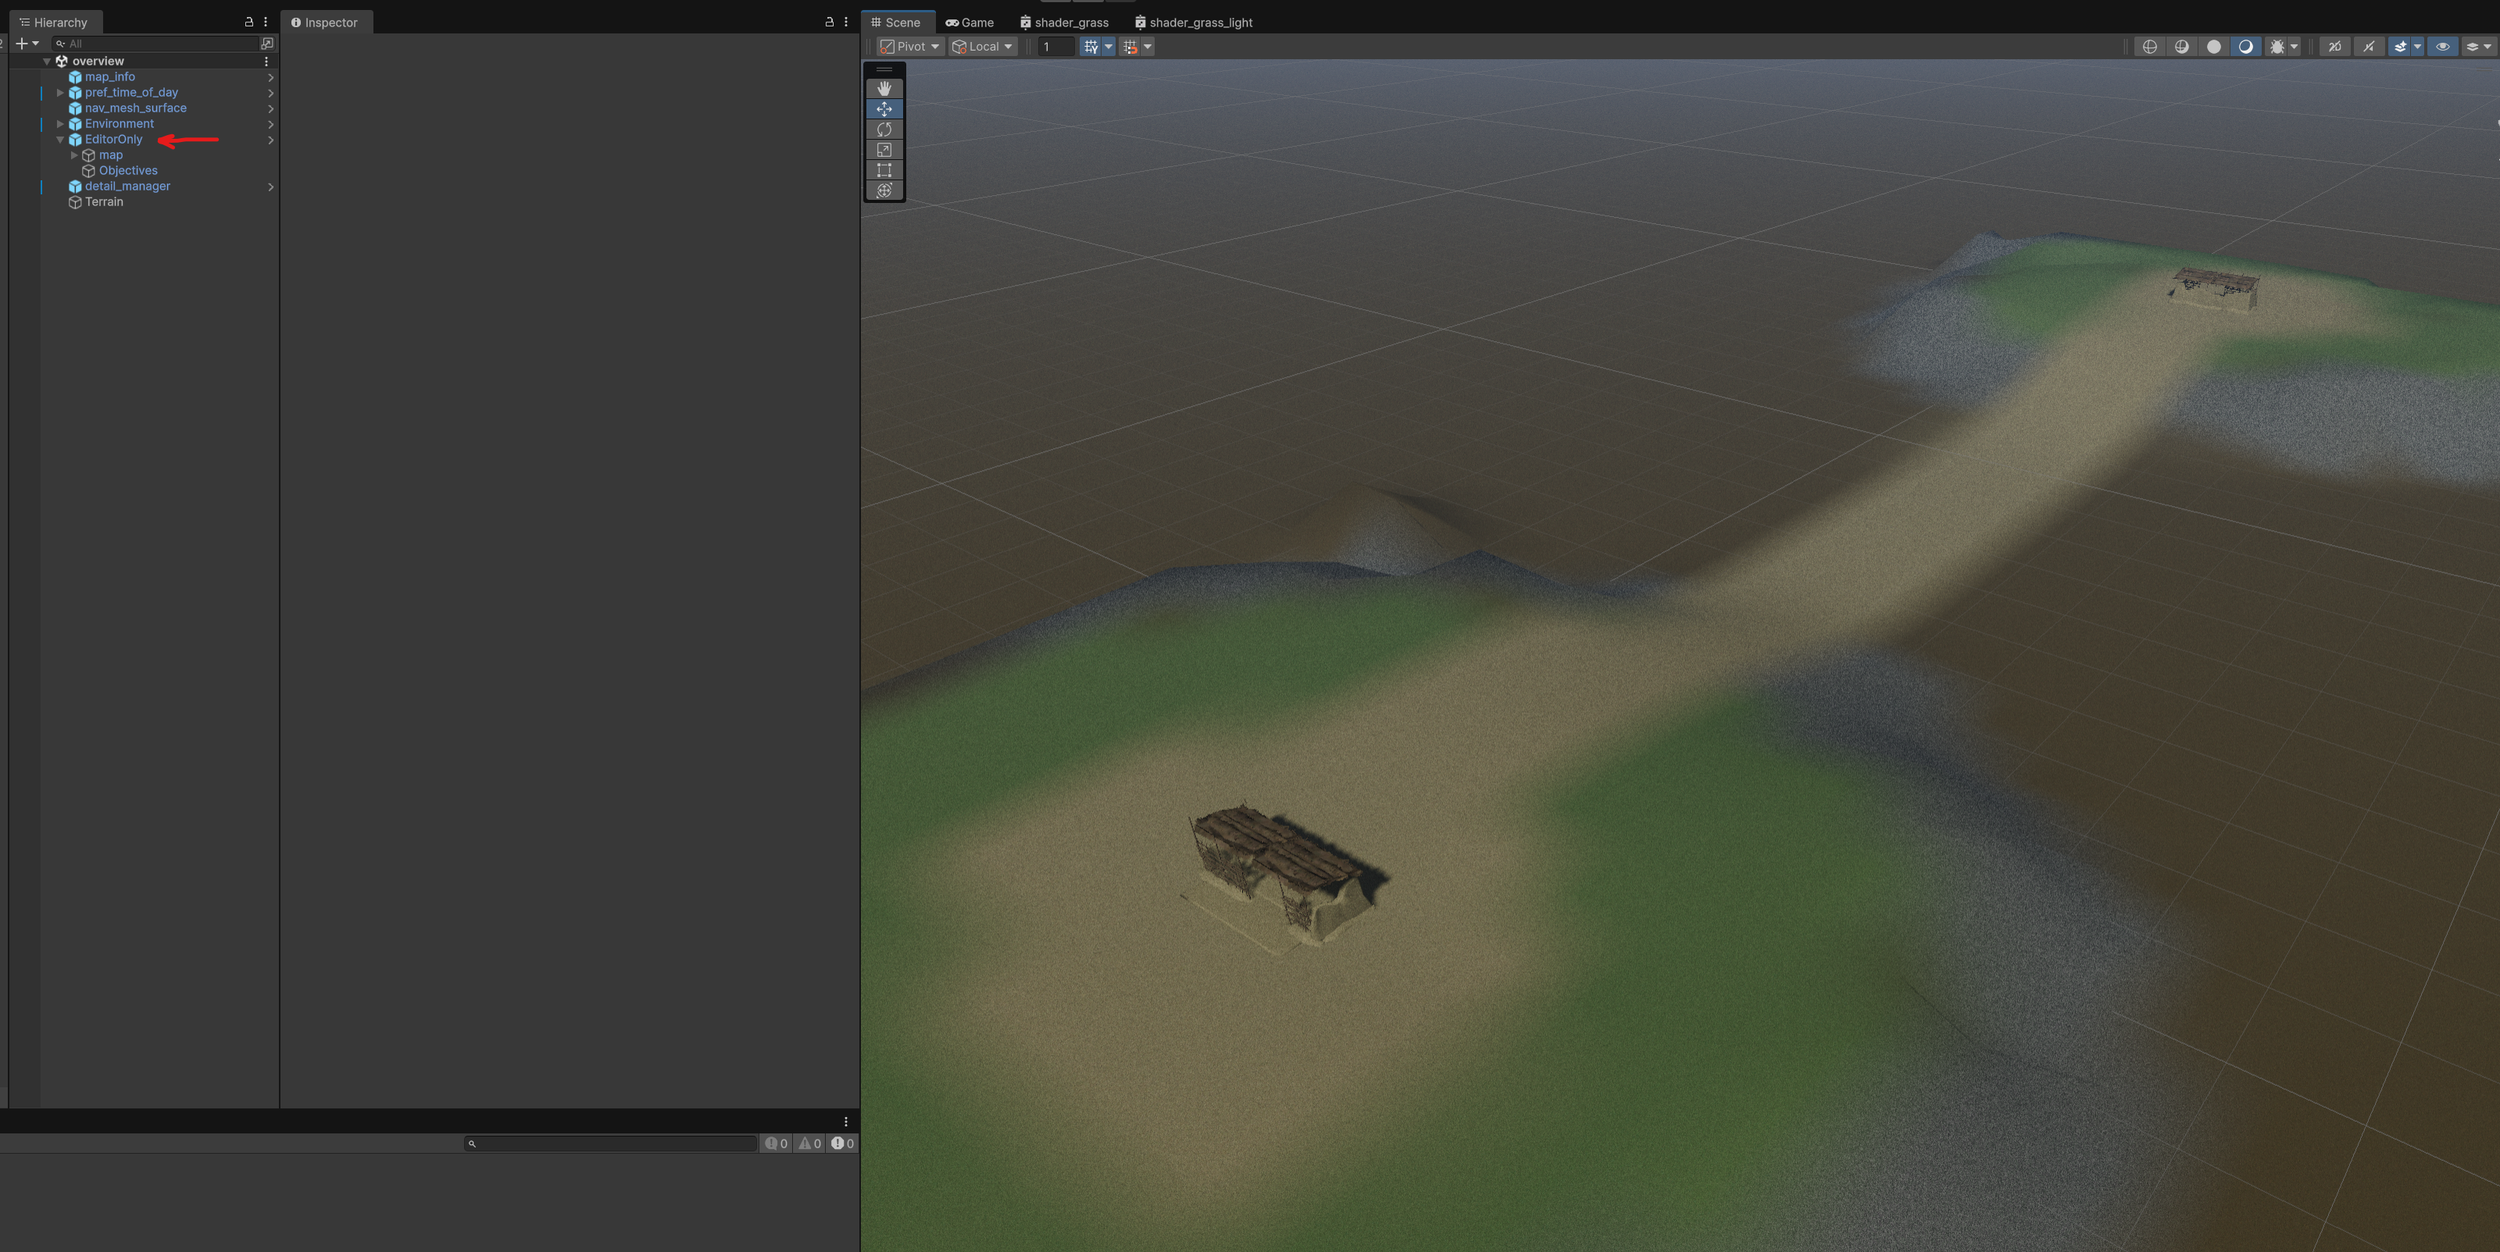2500x1252 pixels.
Task: Select the Hand view tool
Action: click(884, 88)
